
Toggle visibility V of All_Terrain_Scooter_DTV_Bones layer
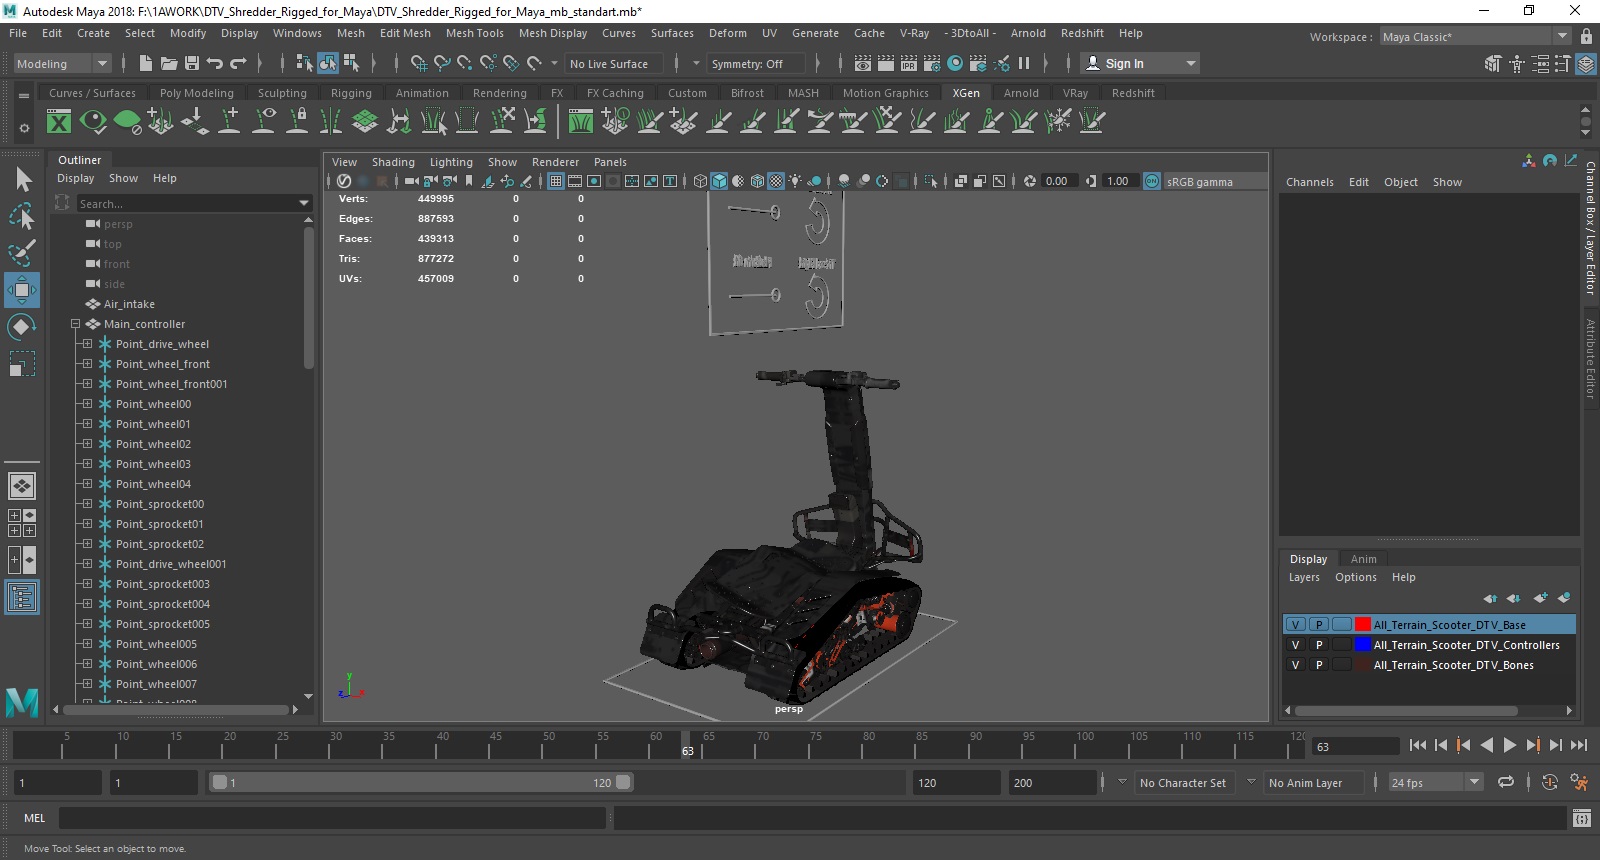pyautogui.click(x=1295, y=665)
